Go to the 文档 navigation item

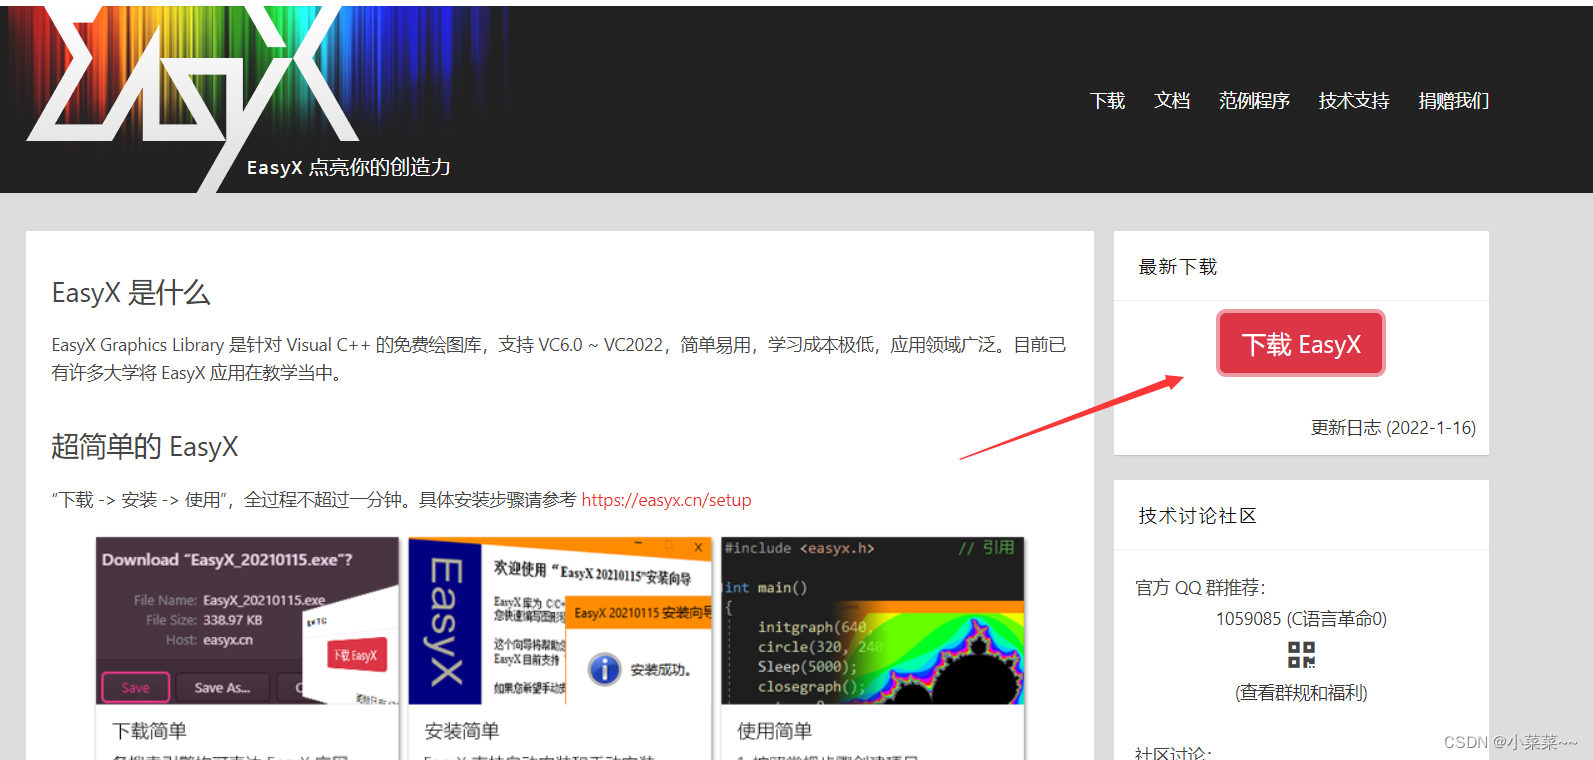1172,101
